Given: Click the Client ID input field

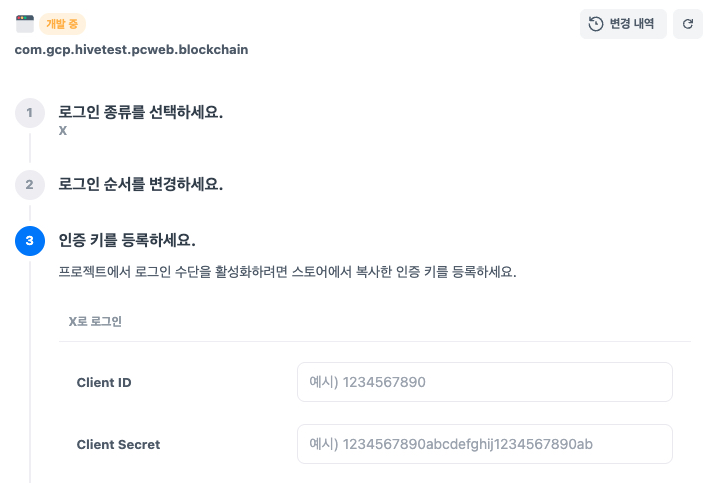Looking at the screenshot, I should pyautogui.click(x=484, y=382).
